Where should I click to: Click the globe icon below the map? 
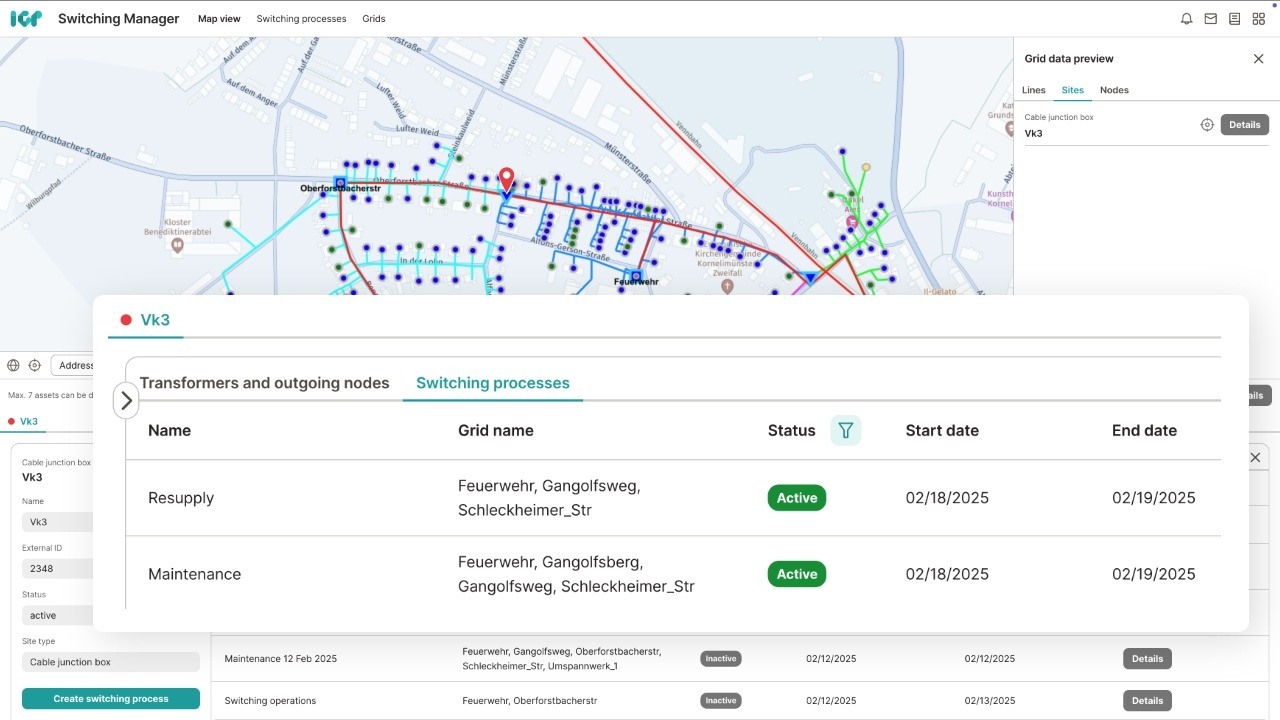pyautogui.click(x=13, y=366)
